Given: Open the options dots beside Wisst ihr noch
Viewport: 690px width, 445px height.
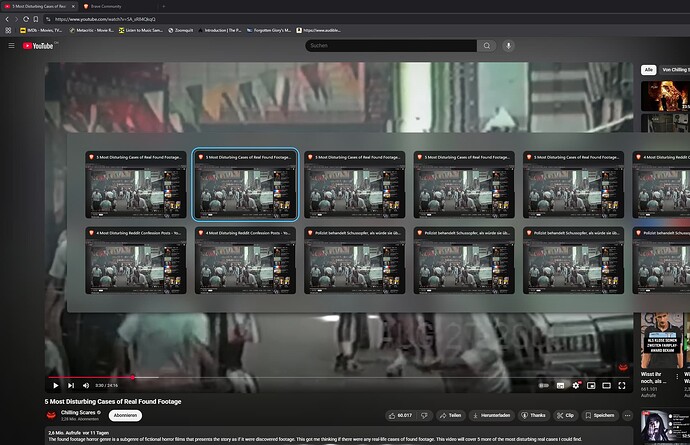Looking at the screenshot, I should (x=677, y=377).
